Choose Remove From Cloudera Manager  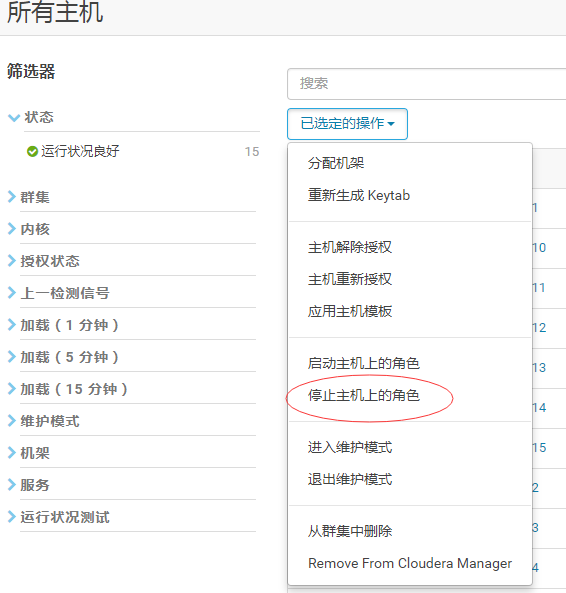[410, 563]
